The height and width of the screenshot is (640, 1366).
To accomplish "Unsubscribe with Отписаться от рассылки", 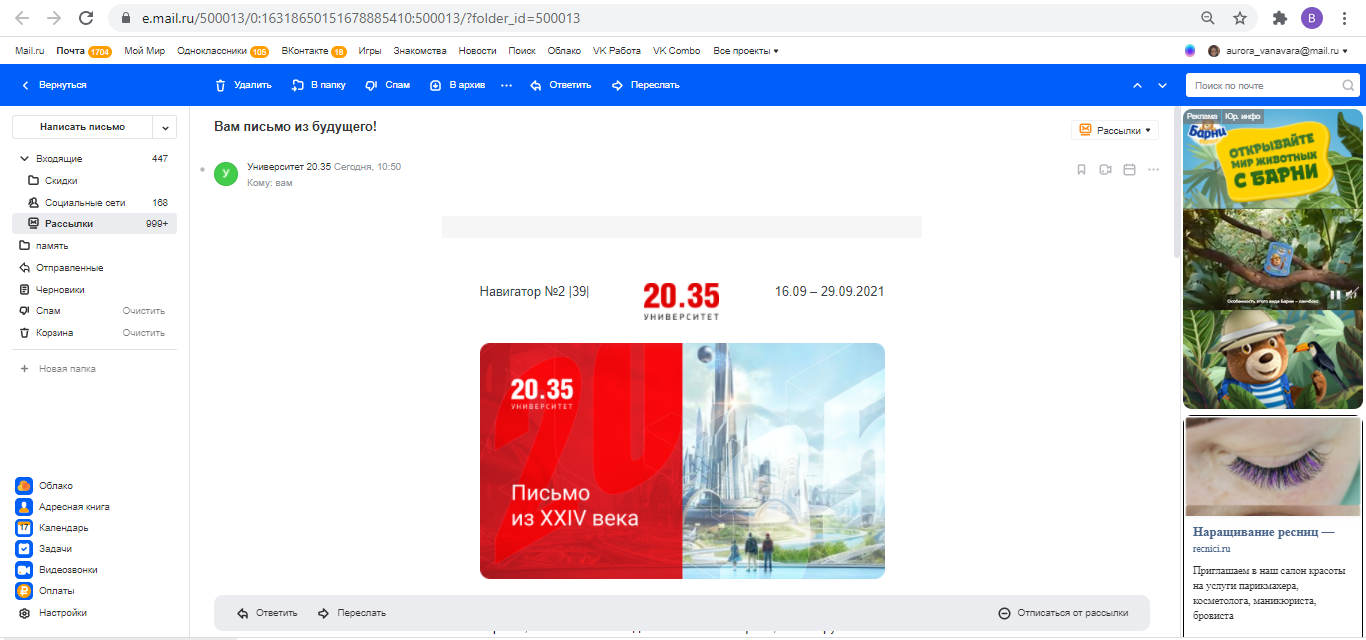I will (x=1063, y=613).
